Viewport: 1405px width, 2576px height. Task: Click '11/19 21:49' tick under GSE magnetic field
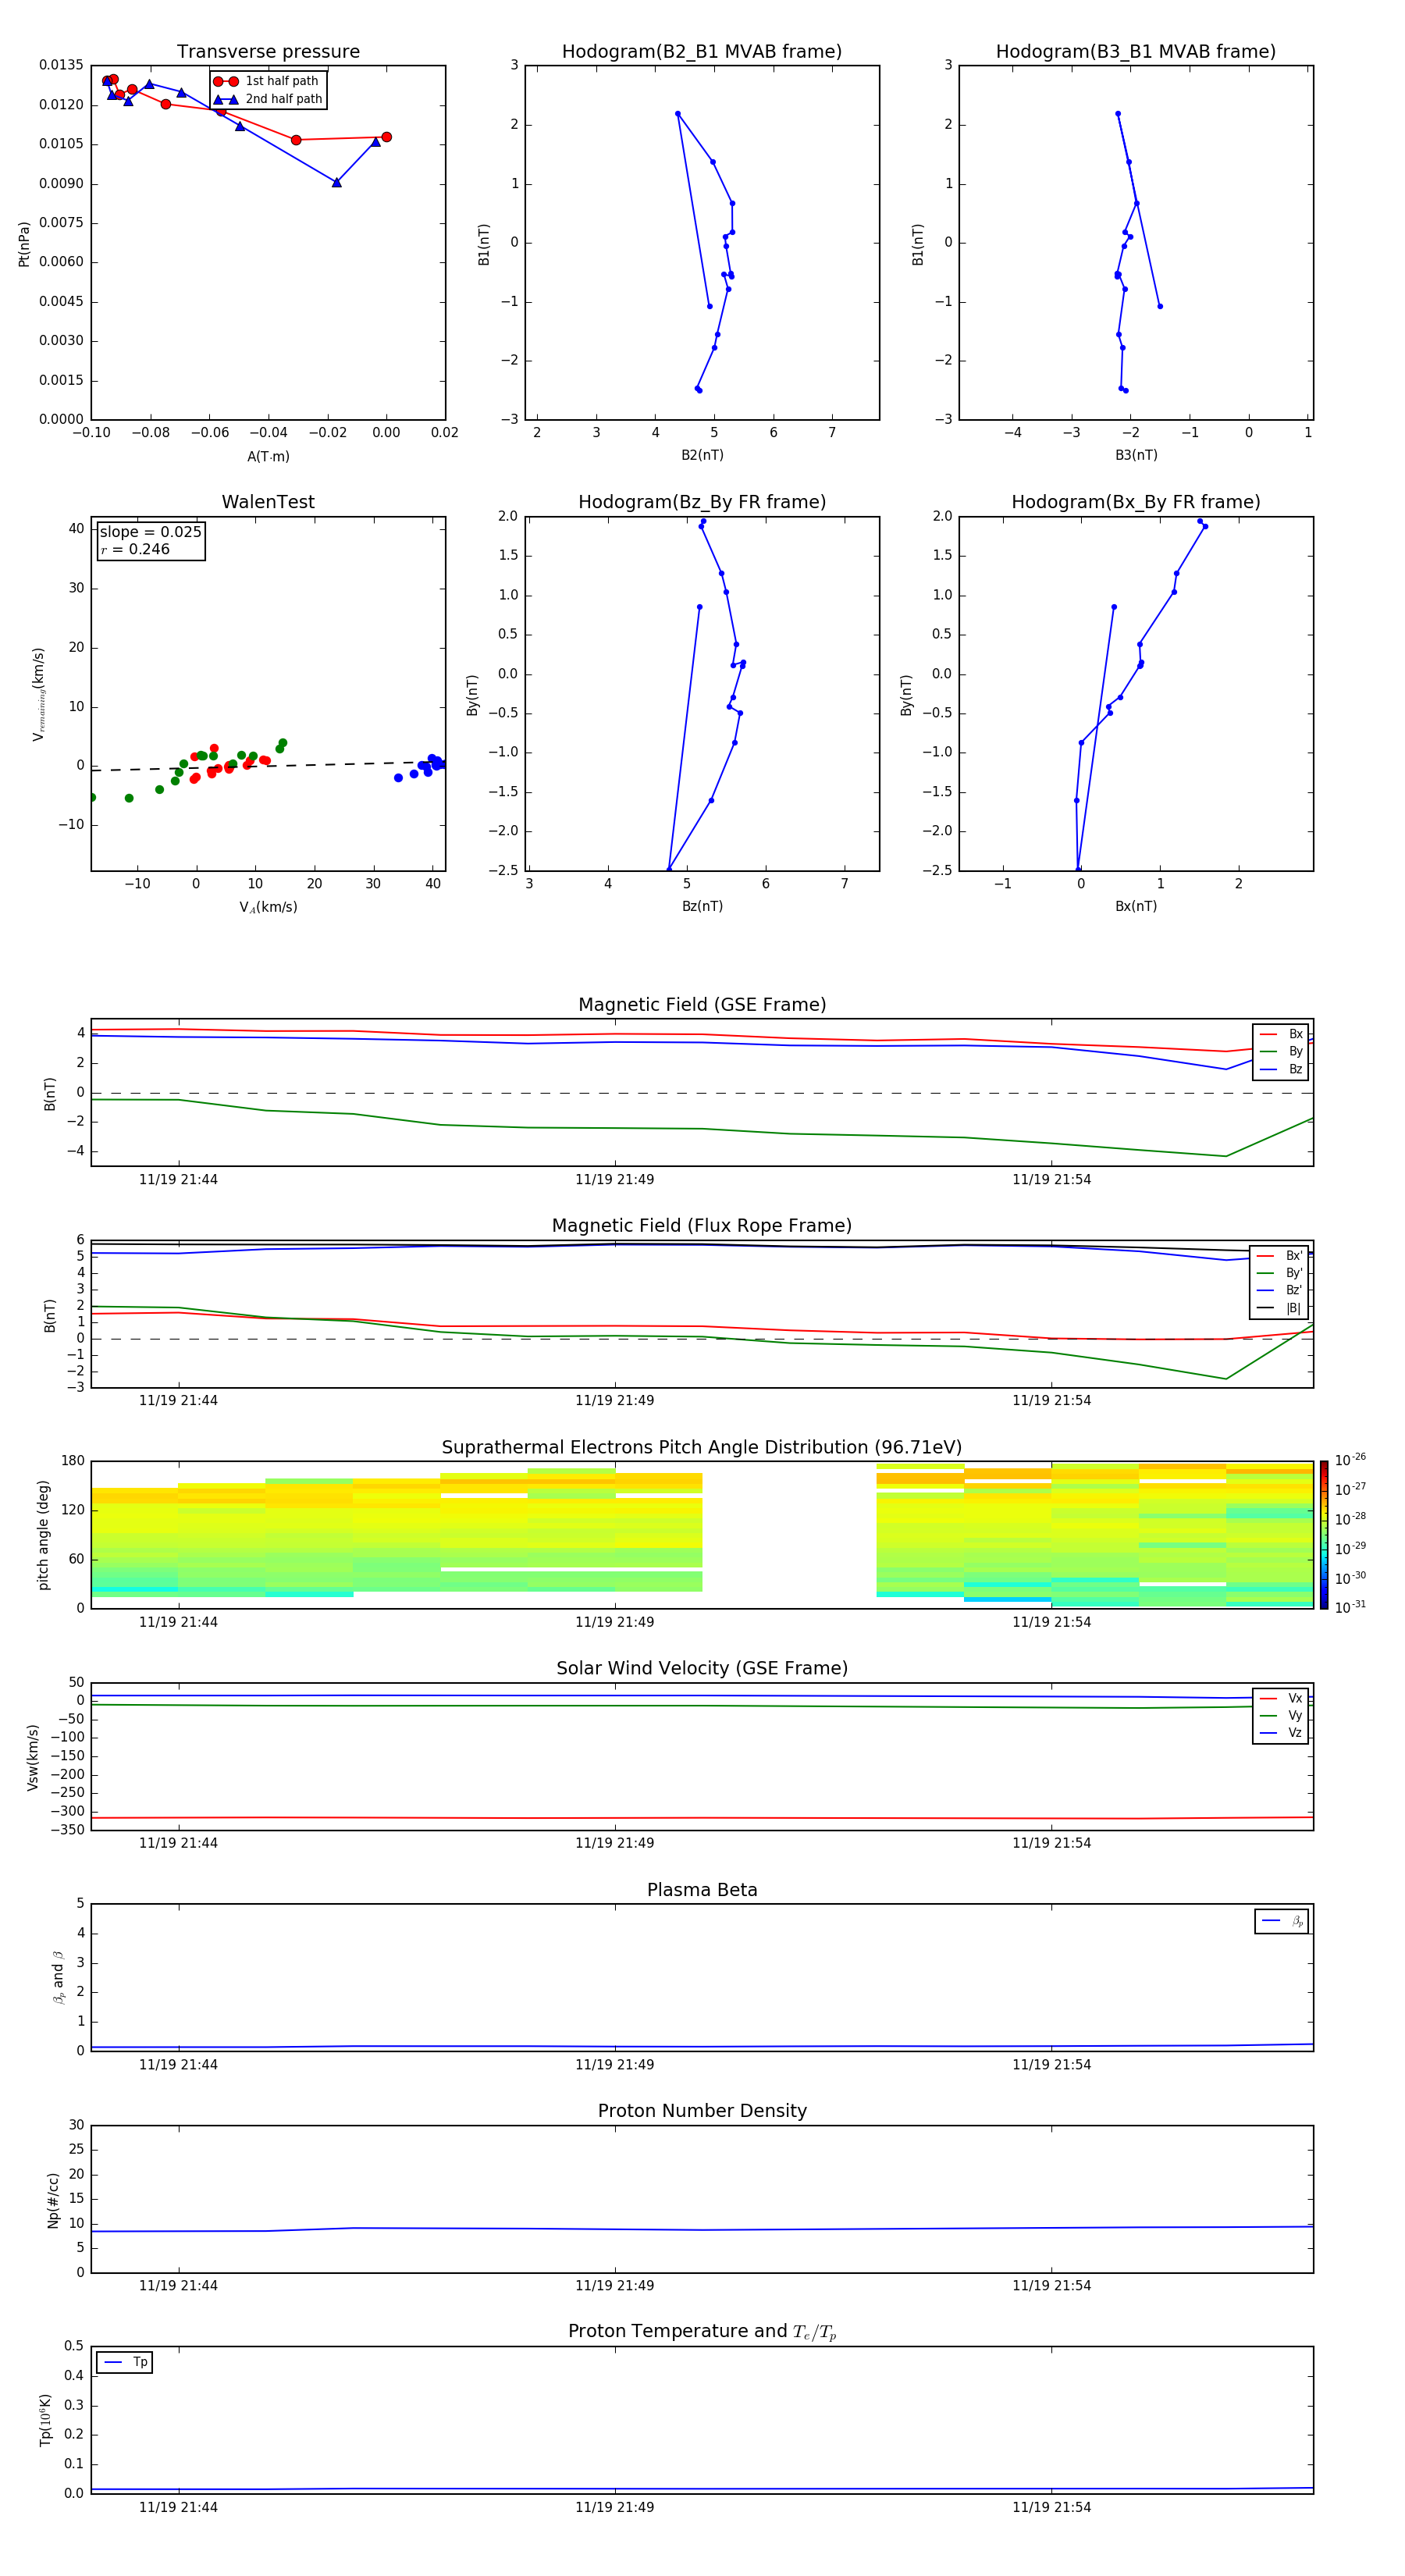(x=614, y=1180)
